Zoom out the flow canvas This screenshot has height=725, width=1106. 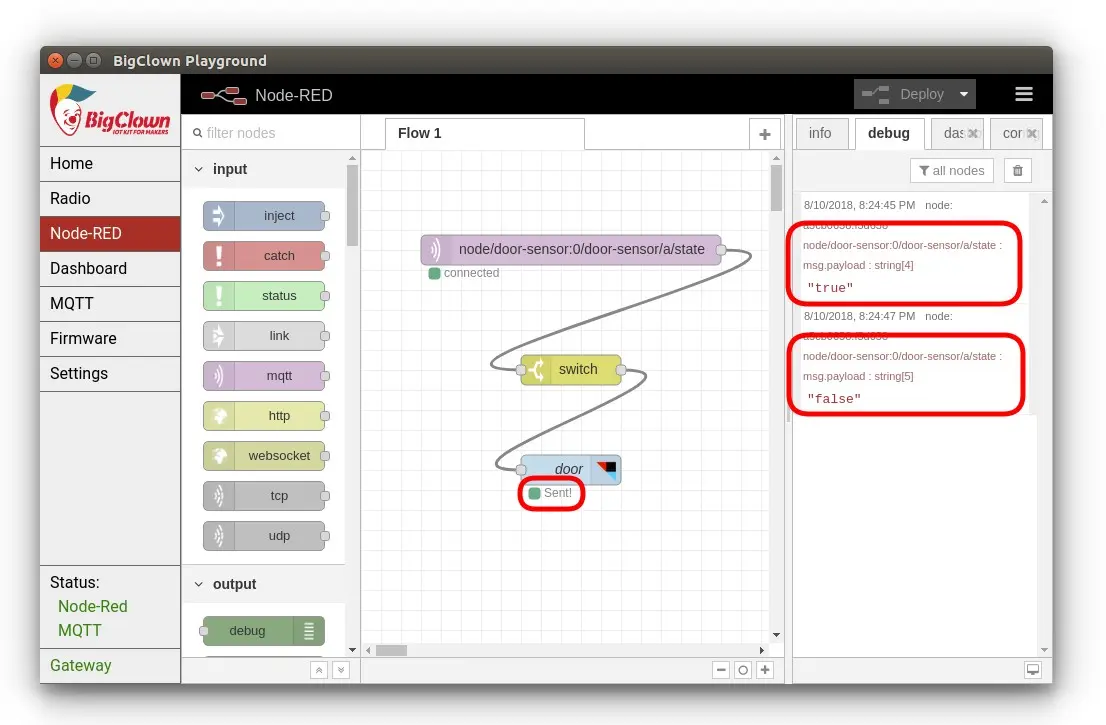click(721, 670)
